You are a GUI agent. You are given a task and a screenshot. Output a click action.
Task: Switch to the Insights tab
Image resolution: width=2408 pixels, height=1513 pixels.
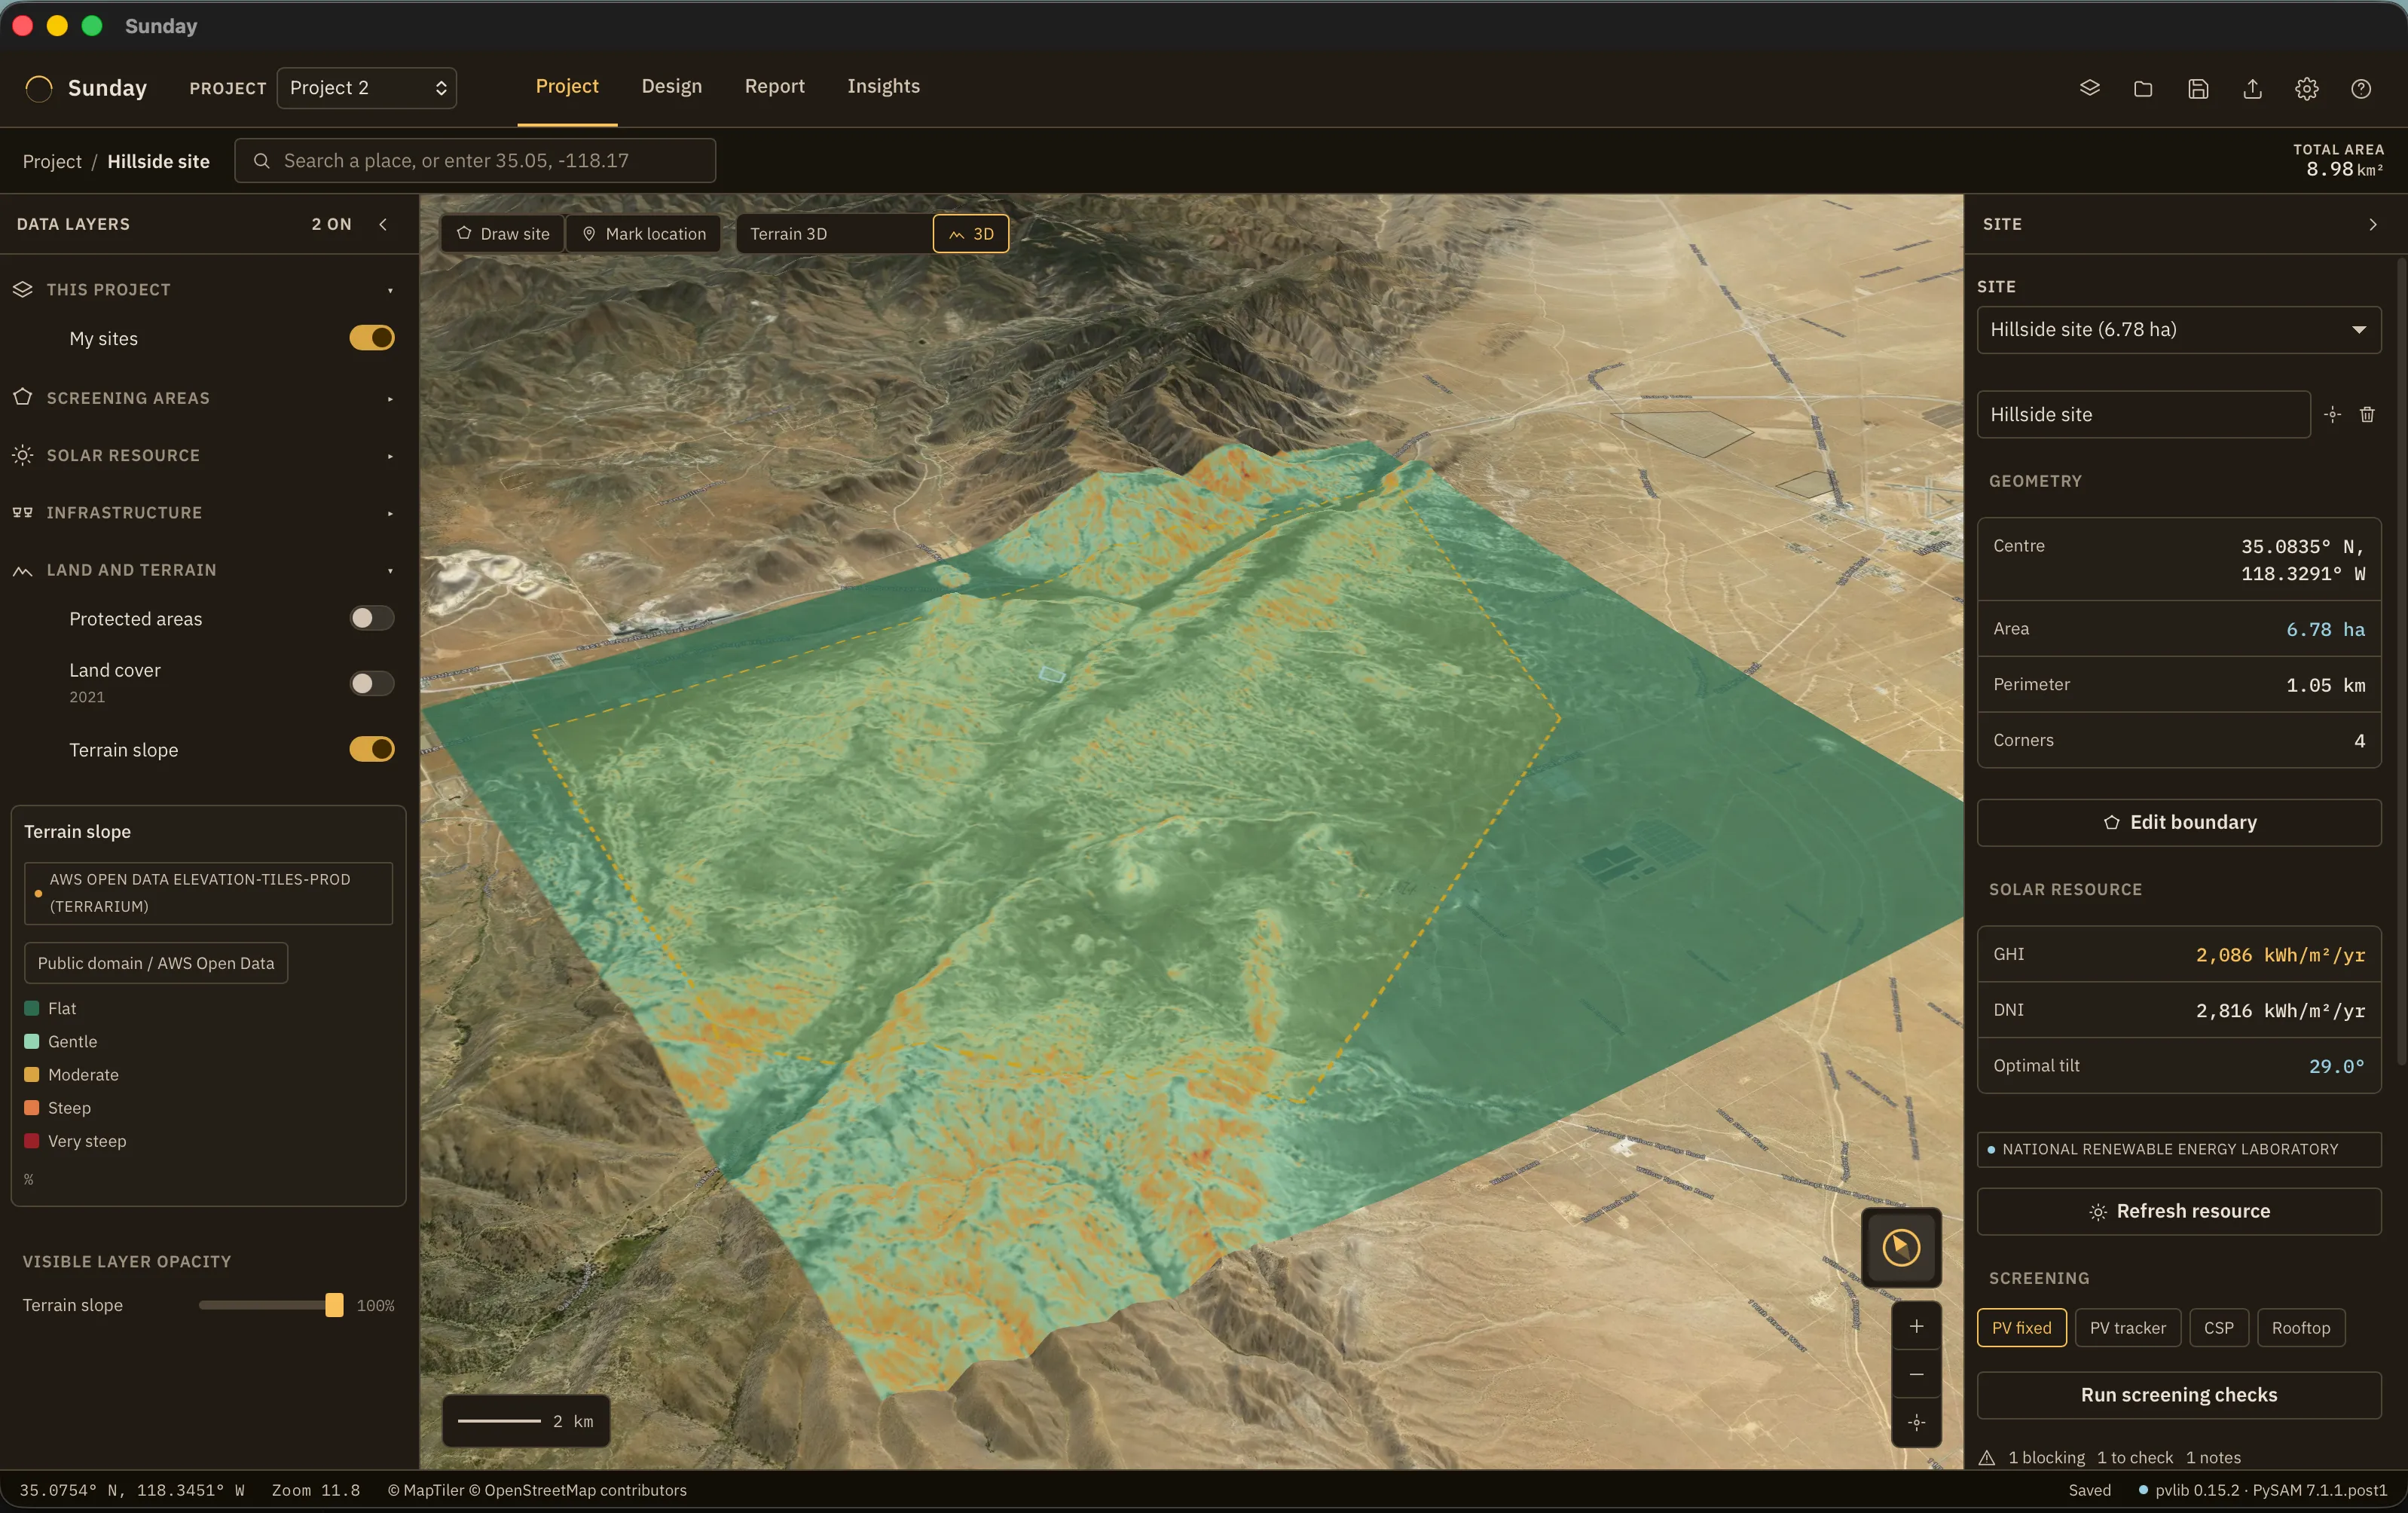[883, 86]
